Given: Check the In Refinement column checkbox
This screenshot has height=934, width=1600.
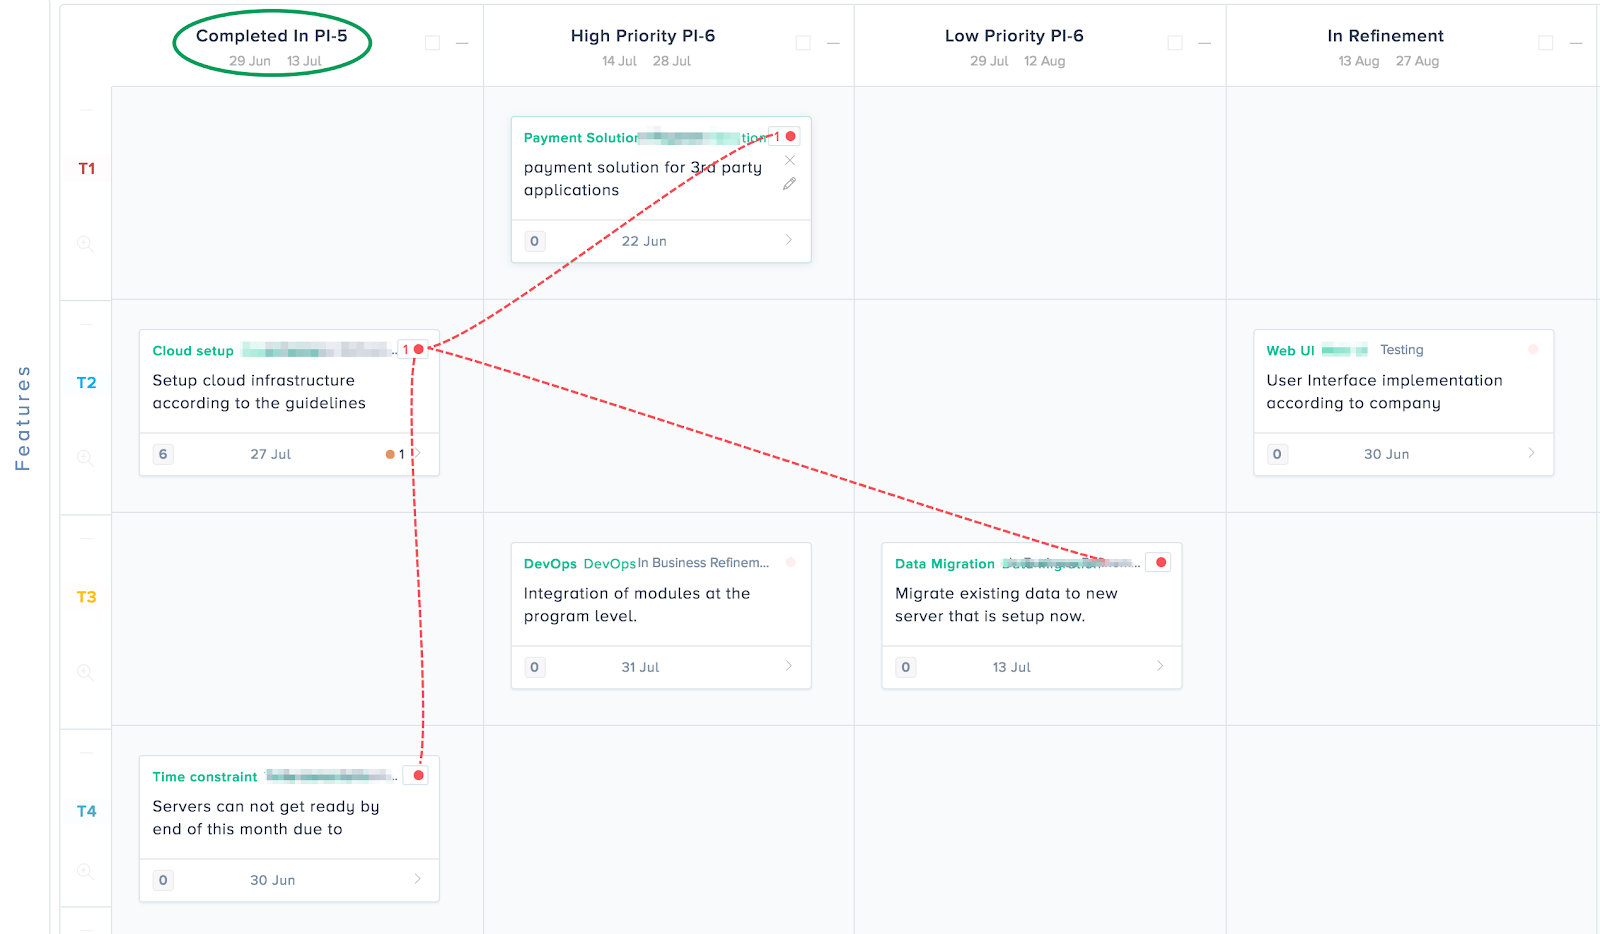Looking at the screenshot, I should [1546, 42].
